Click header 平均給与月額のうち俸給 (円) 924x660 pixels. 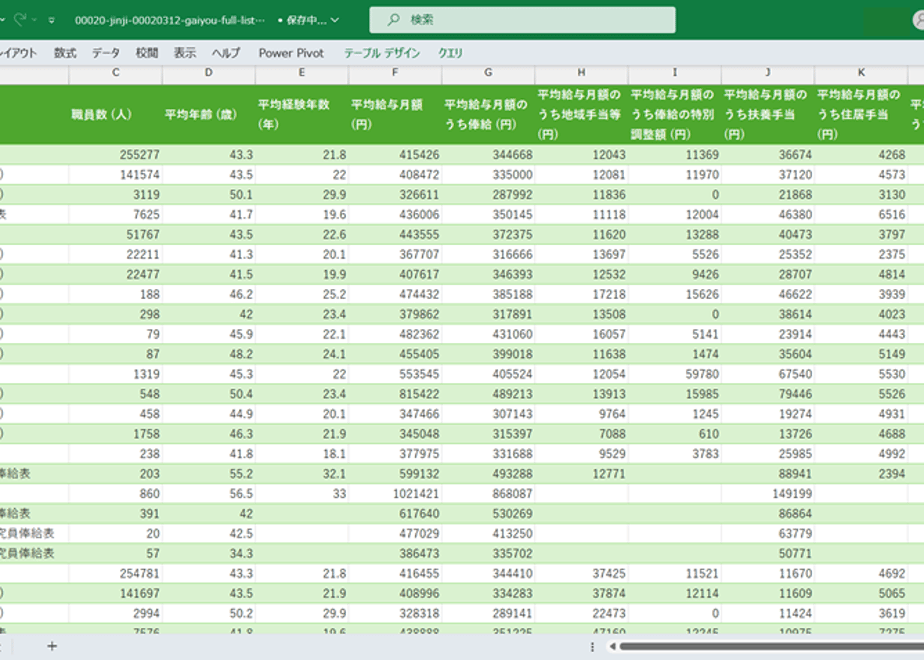point(488,114)
